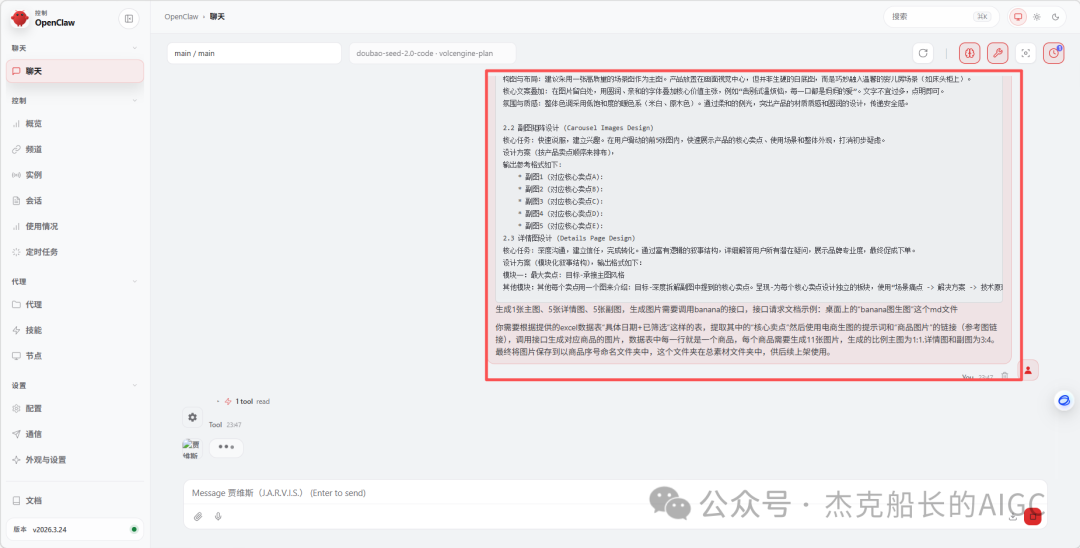This screenshot has height=548, width=1080.
Task: Toggle the clock icon with badge
Action: pos(1053,53)
